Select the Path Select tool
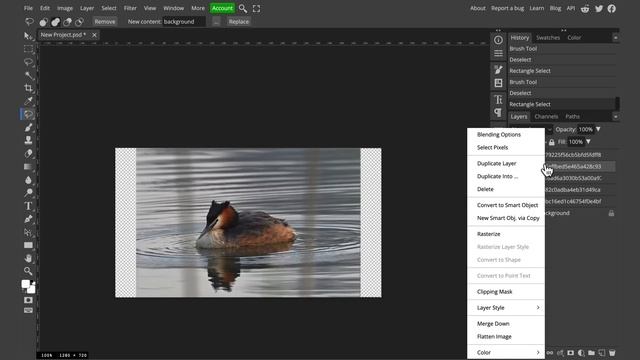Image resolution: width=640 pixels, height=360 pixels. pos(28,232)
